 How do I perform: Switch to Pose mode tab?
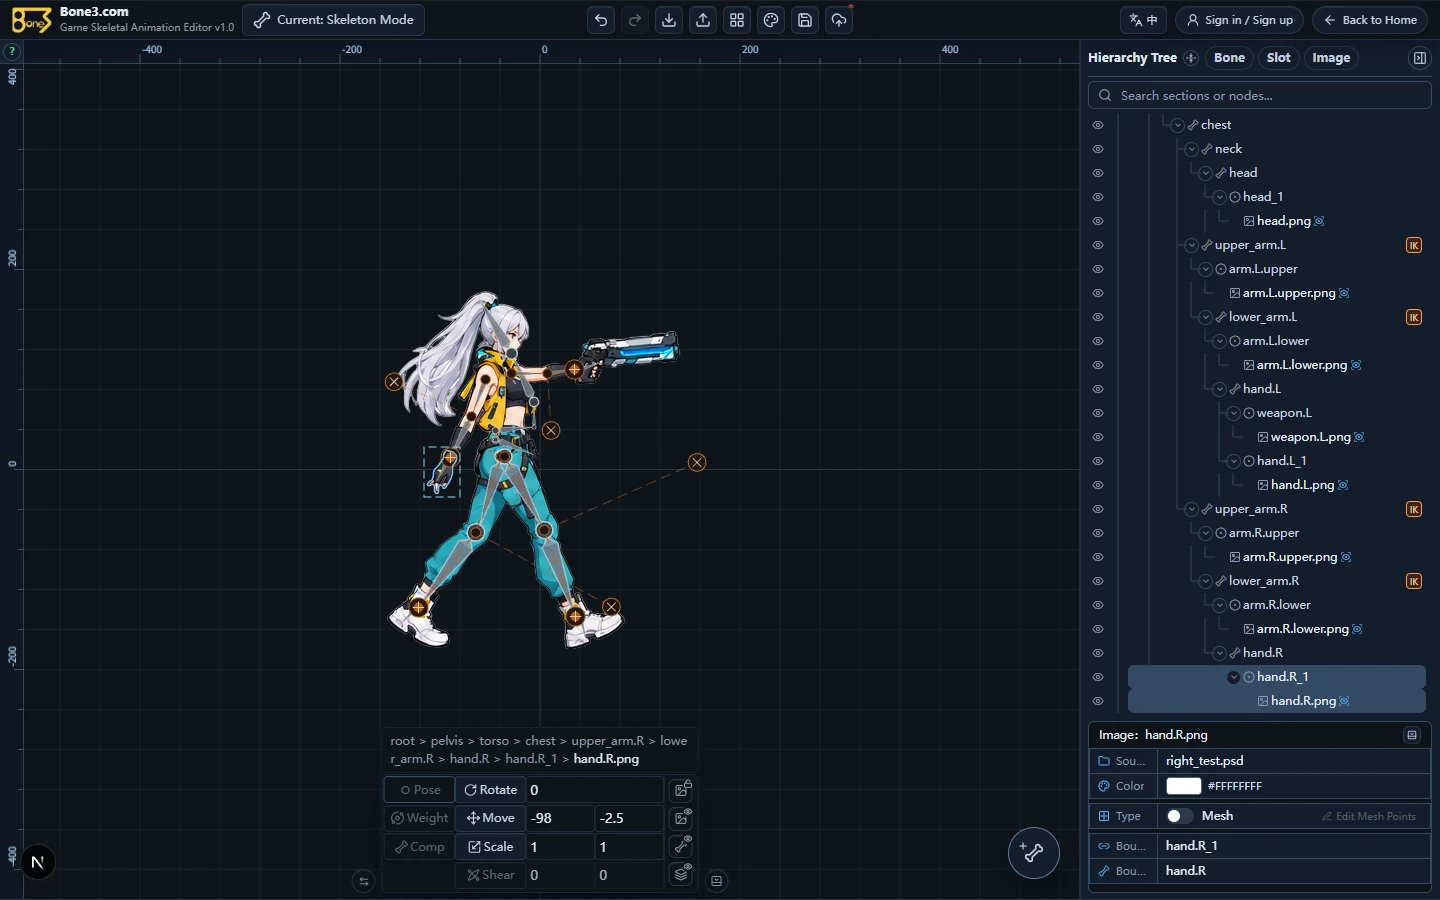pos(420,790)
